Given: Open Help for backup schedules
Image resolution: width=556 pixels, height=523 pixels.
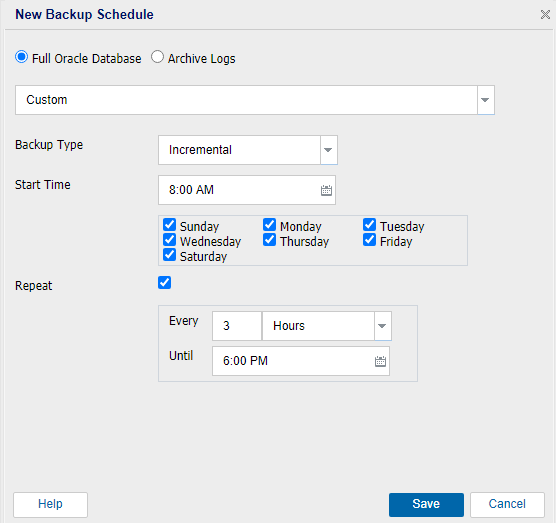Looking at the screenshot, I should (50, 505).
